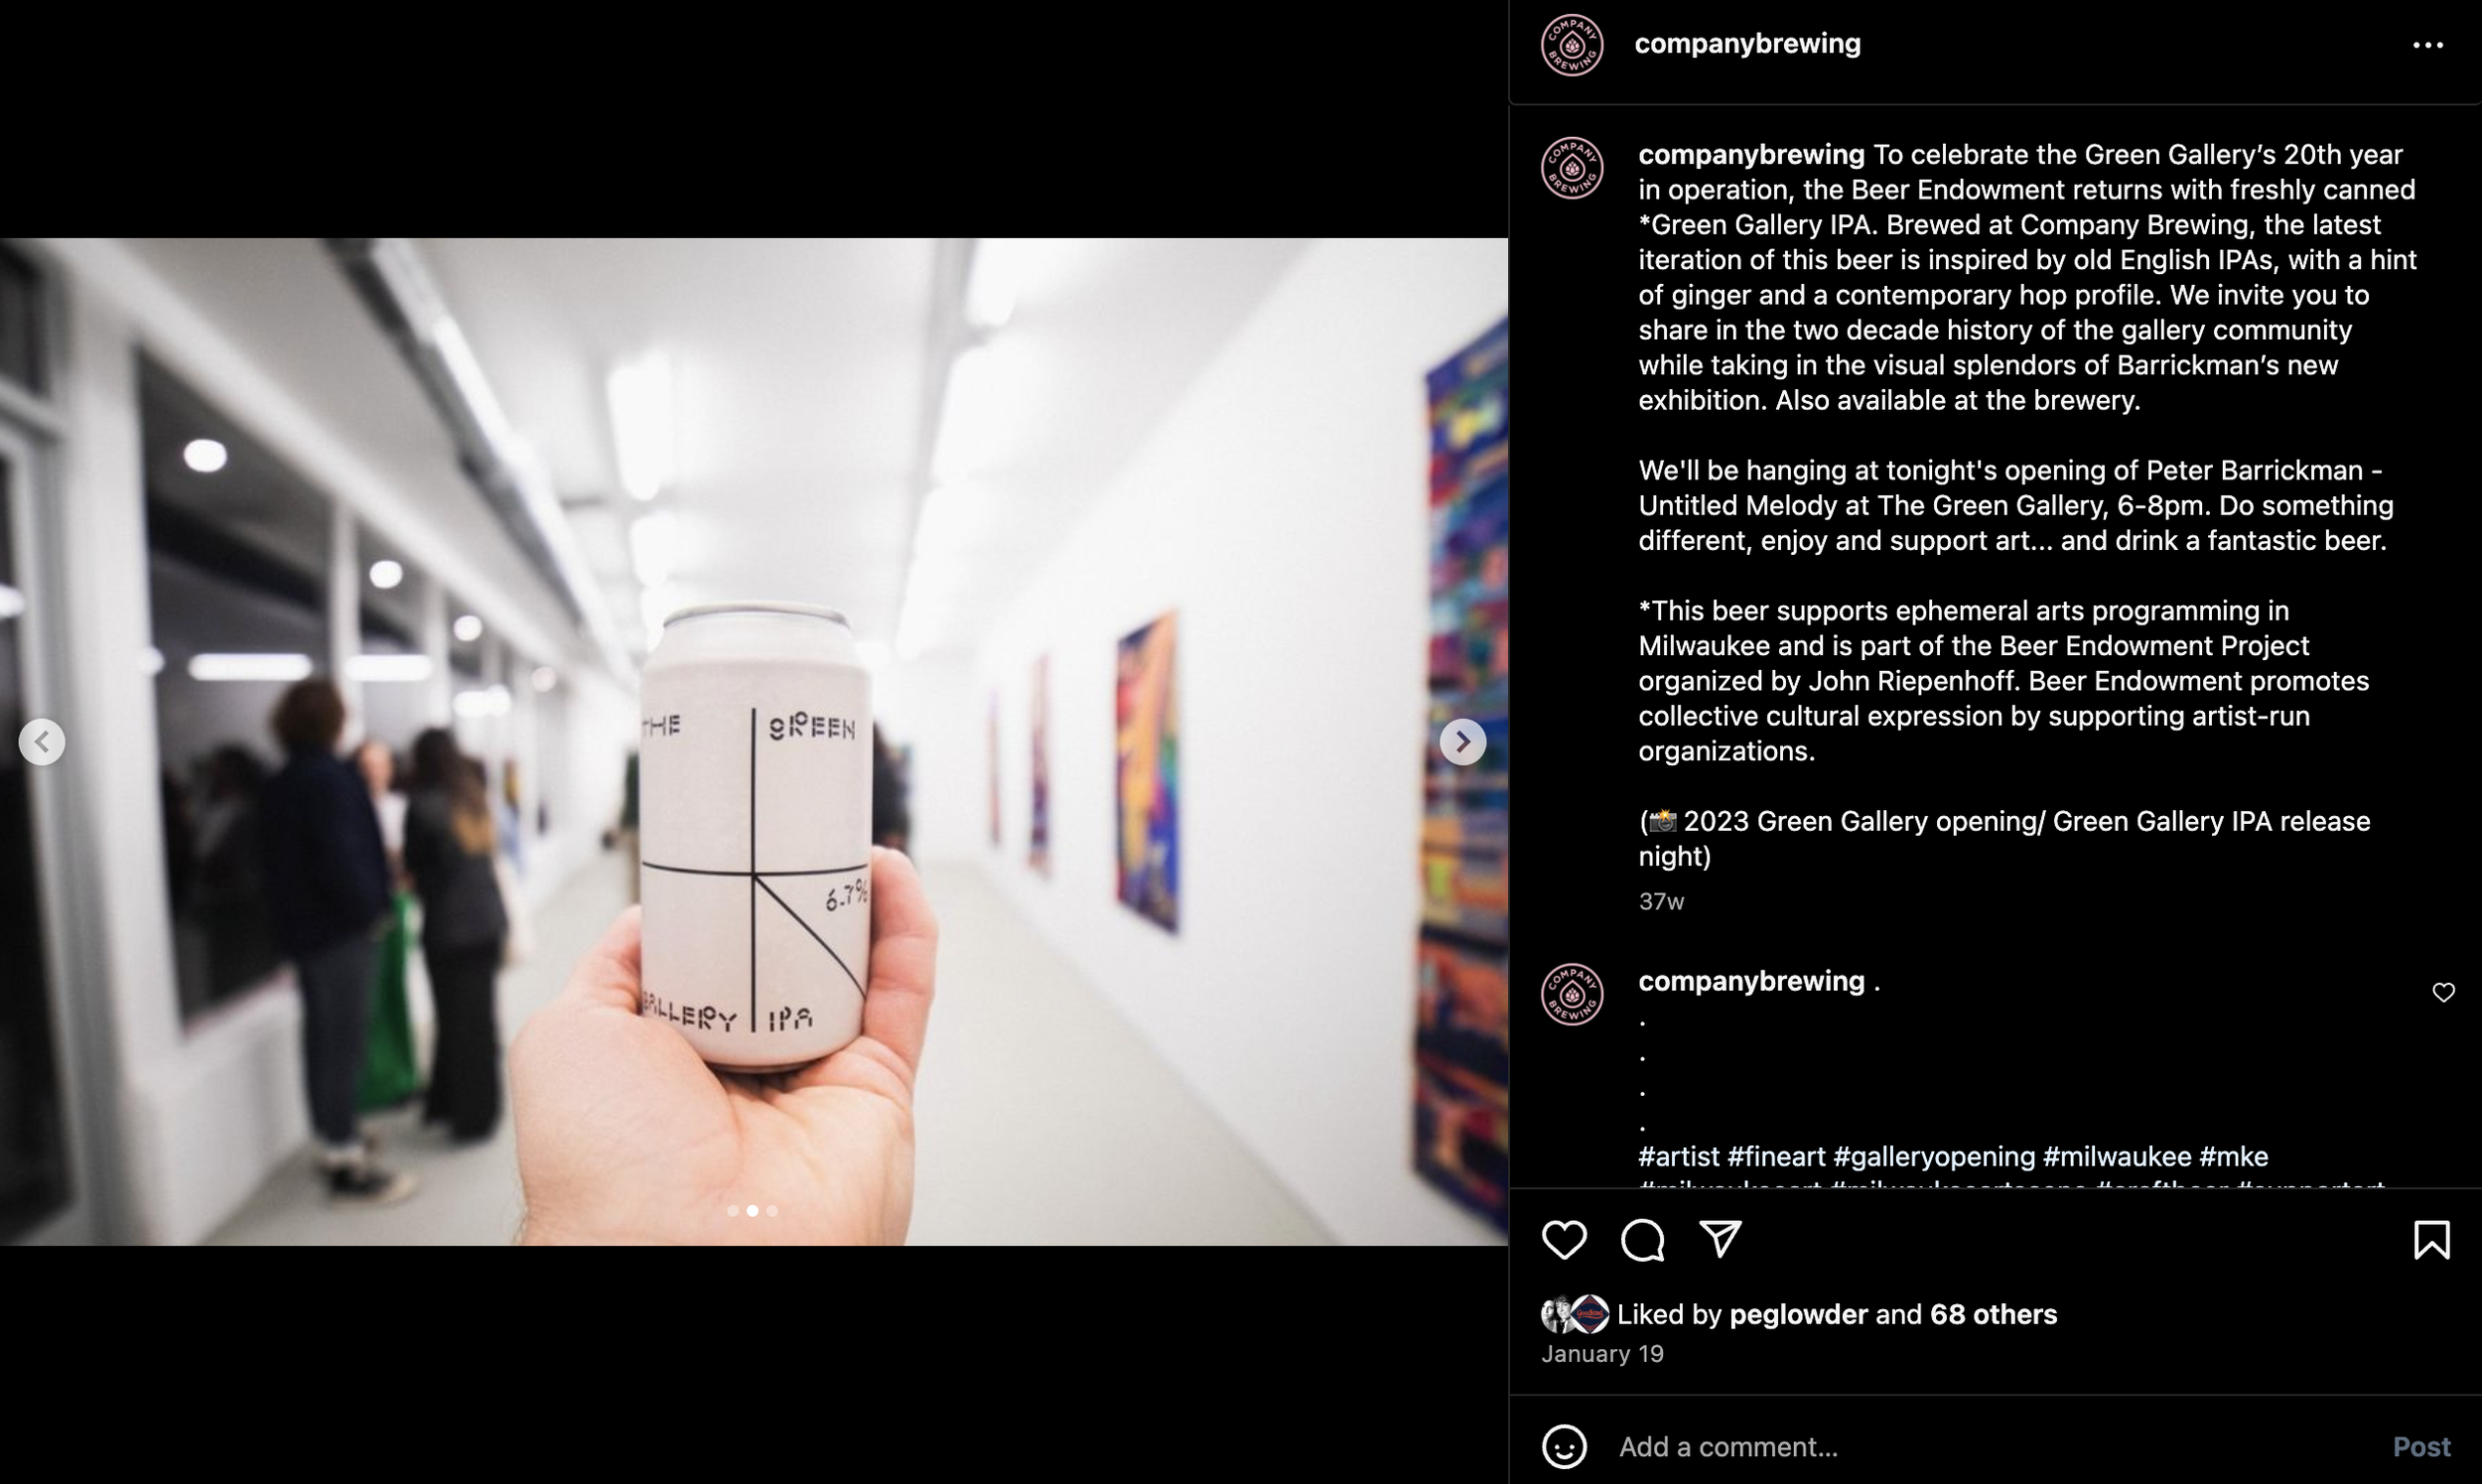Open companybrewing name in caption
2482x1484 pixels.
1751,155
